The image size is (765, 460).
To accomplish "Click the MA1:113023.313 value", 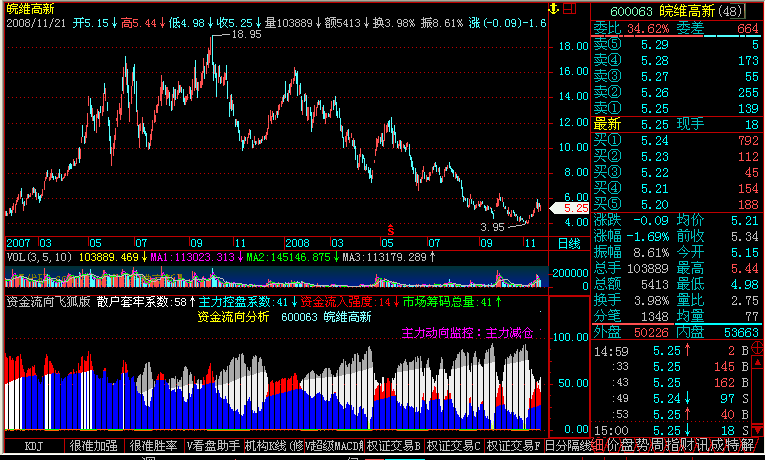I will pos(192,257).
